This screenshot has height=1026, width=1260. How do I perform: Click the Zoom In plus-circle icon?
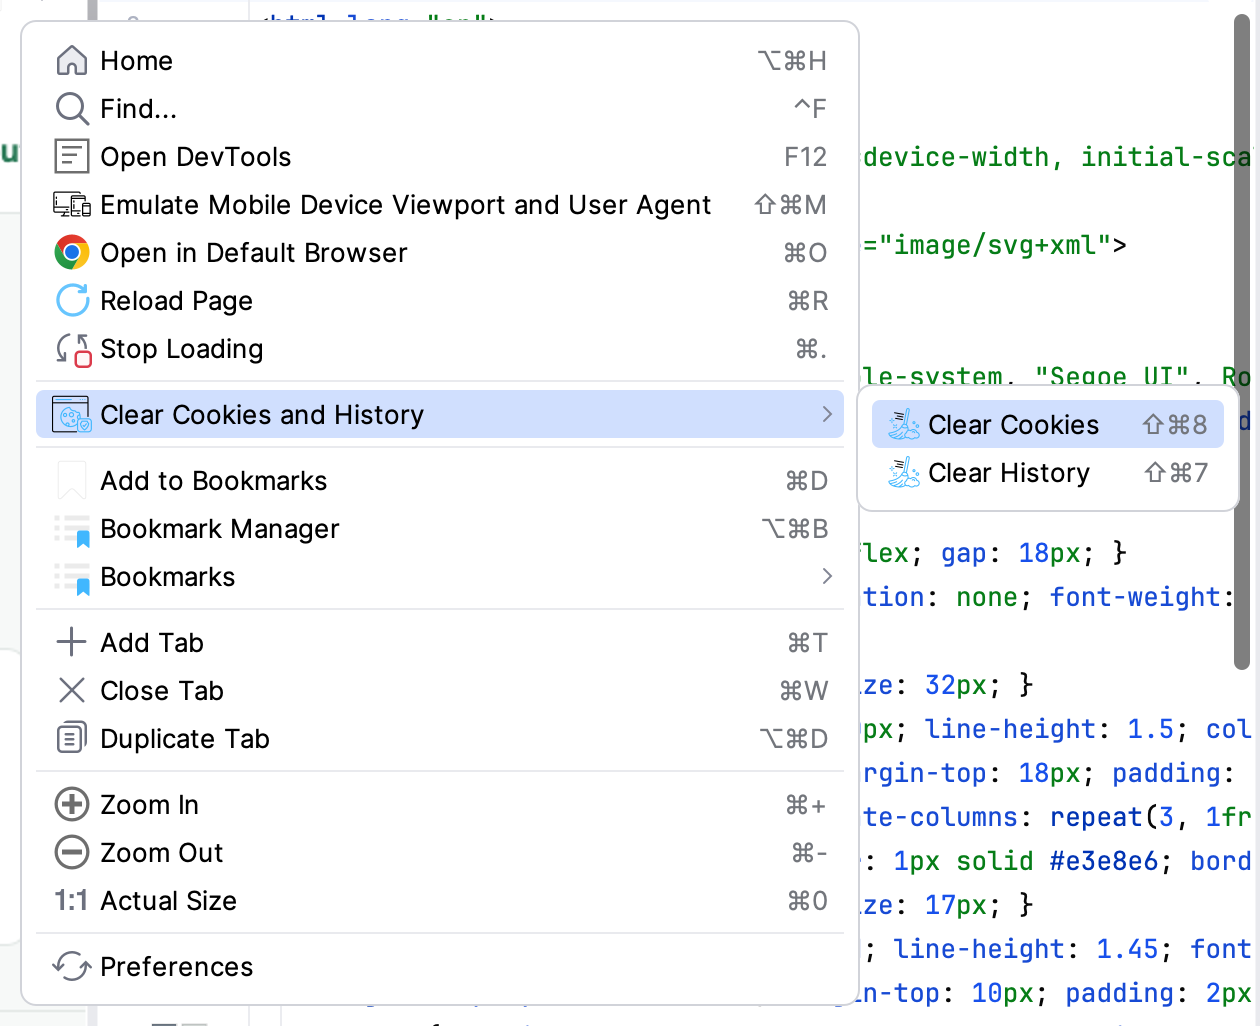tap(72, 805)
